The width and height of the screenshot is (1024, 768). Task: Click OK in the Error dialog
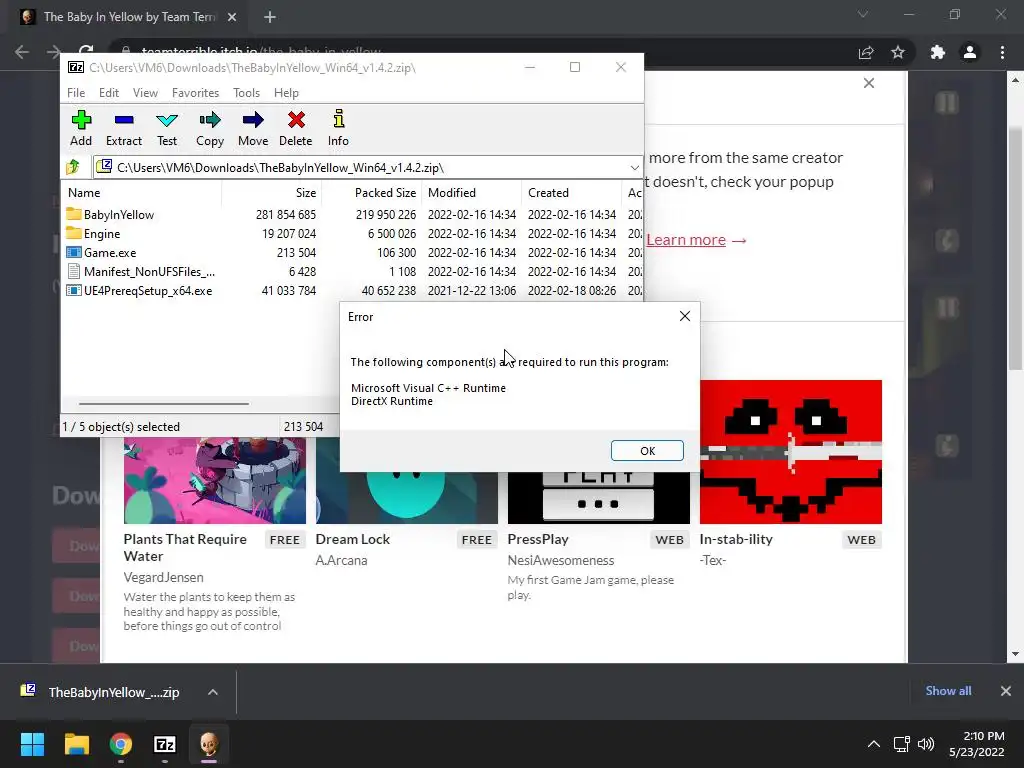pos(647,451)
